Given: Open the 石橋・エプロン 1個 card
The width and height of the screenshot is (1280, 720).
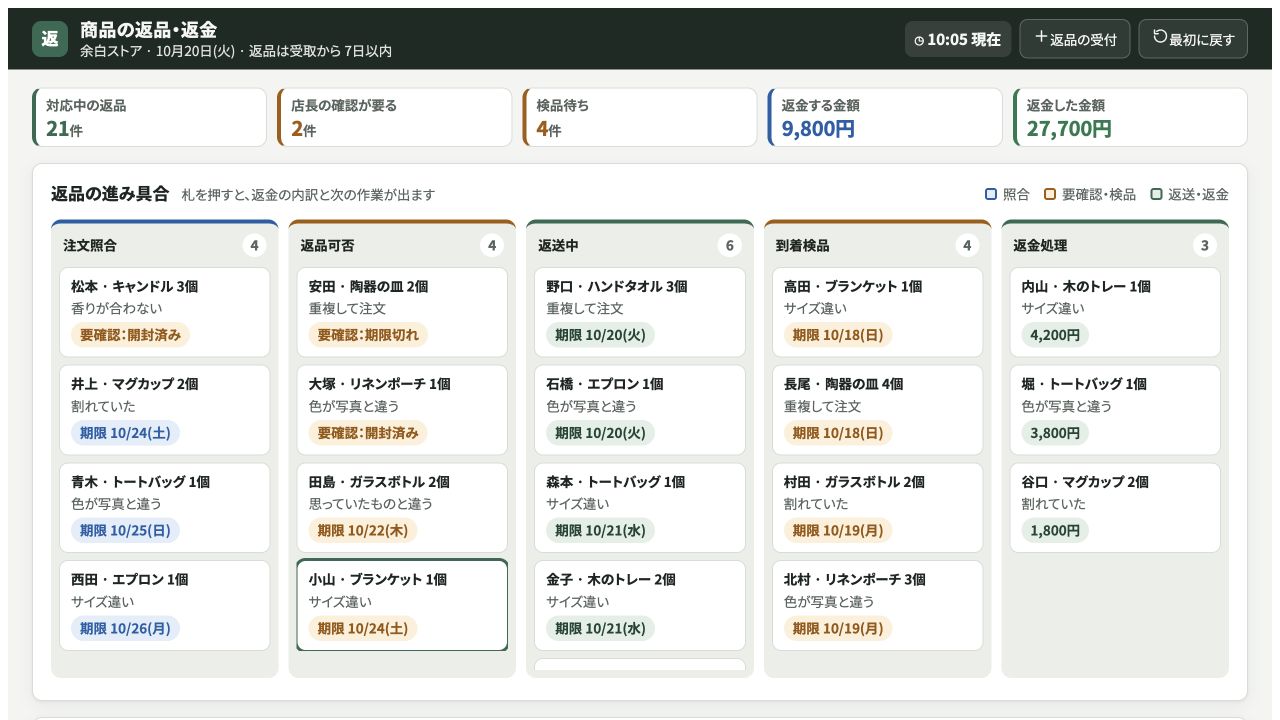Looking at the screenshot, I should tap(640, 410).
